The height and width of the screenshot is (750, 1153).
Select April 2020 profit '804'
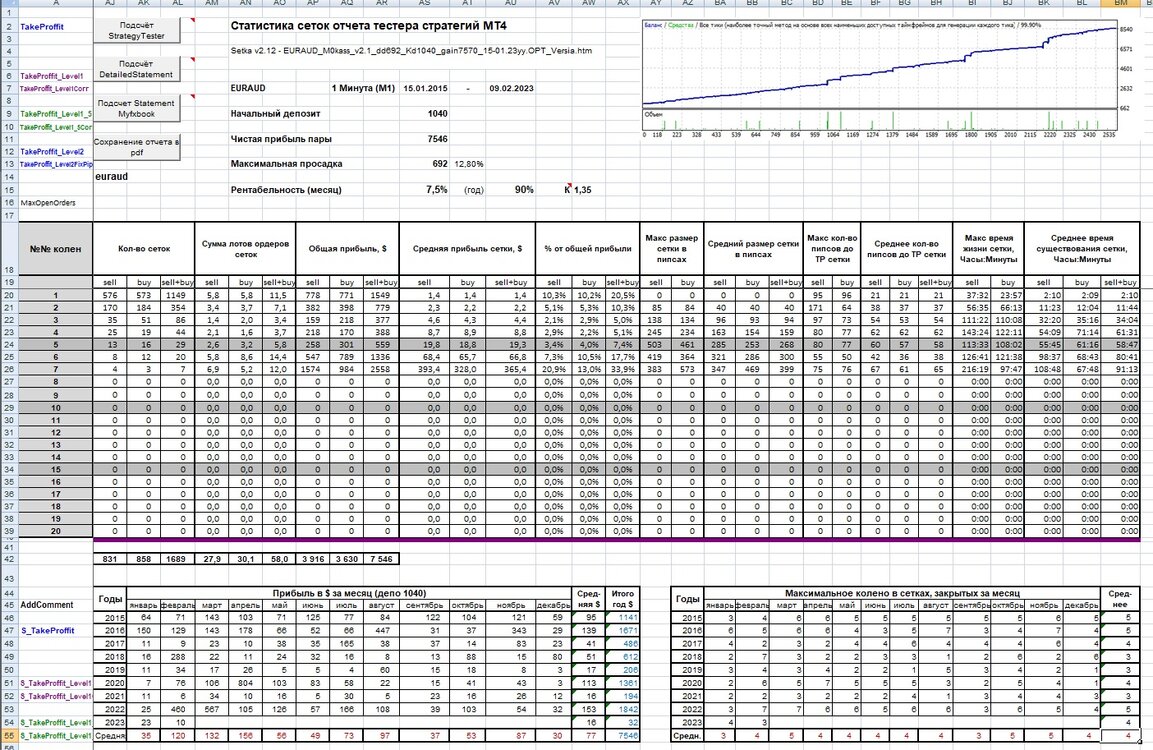[x=246, y=682]
